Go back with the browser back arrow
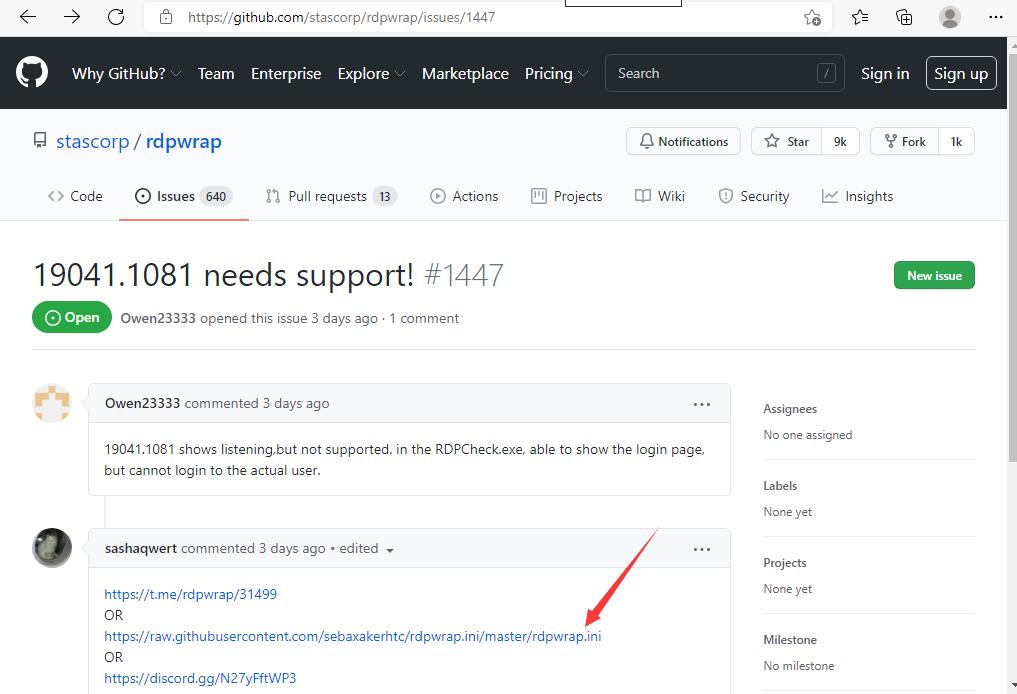The width and height of the screenshot is (1017, 694). coord(28,17)
